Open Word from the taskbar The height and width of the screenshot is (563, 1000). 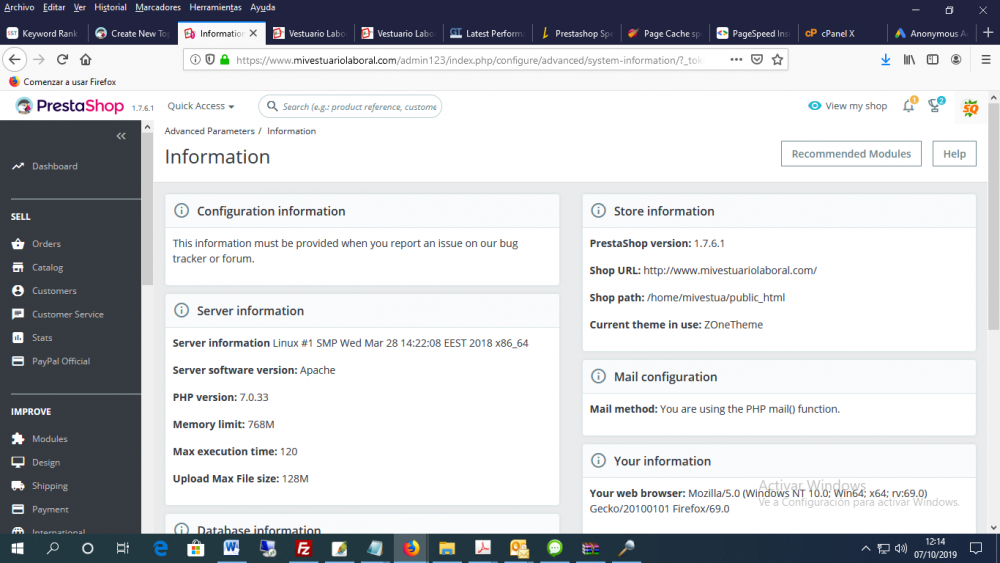pos(231,548)
